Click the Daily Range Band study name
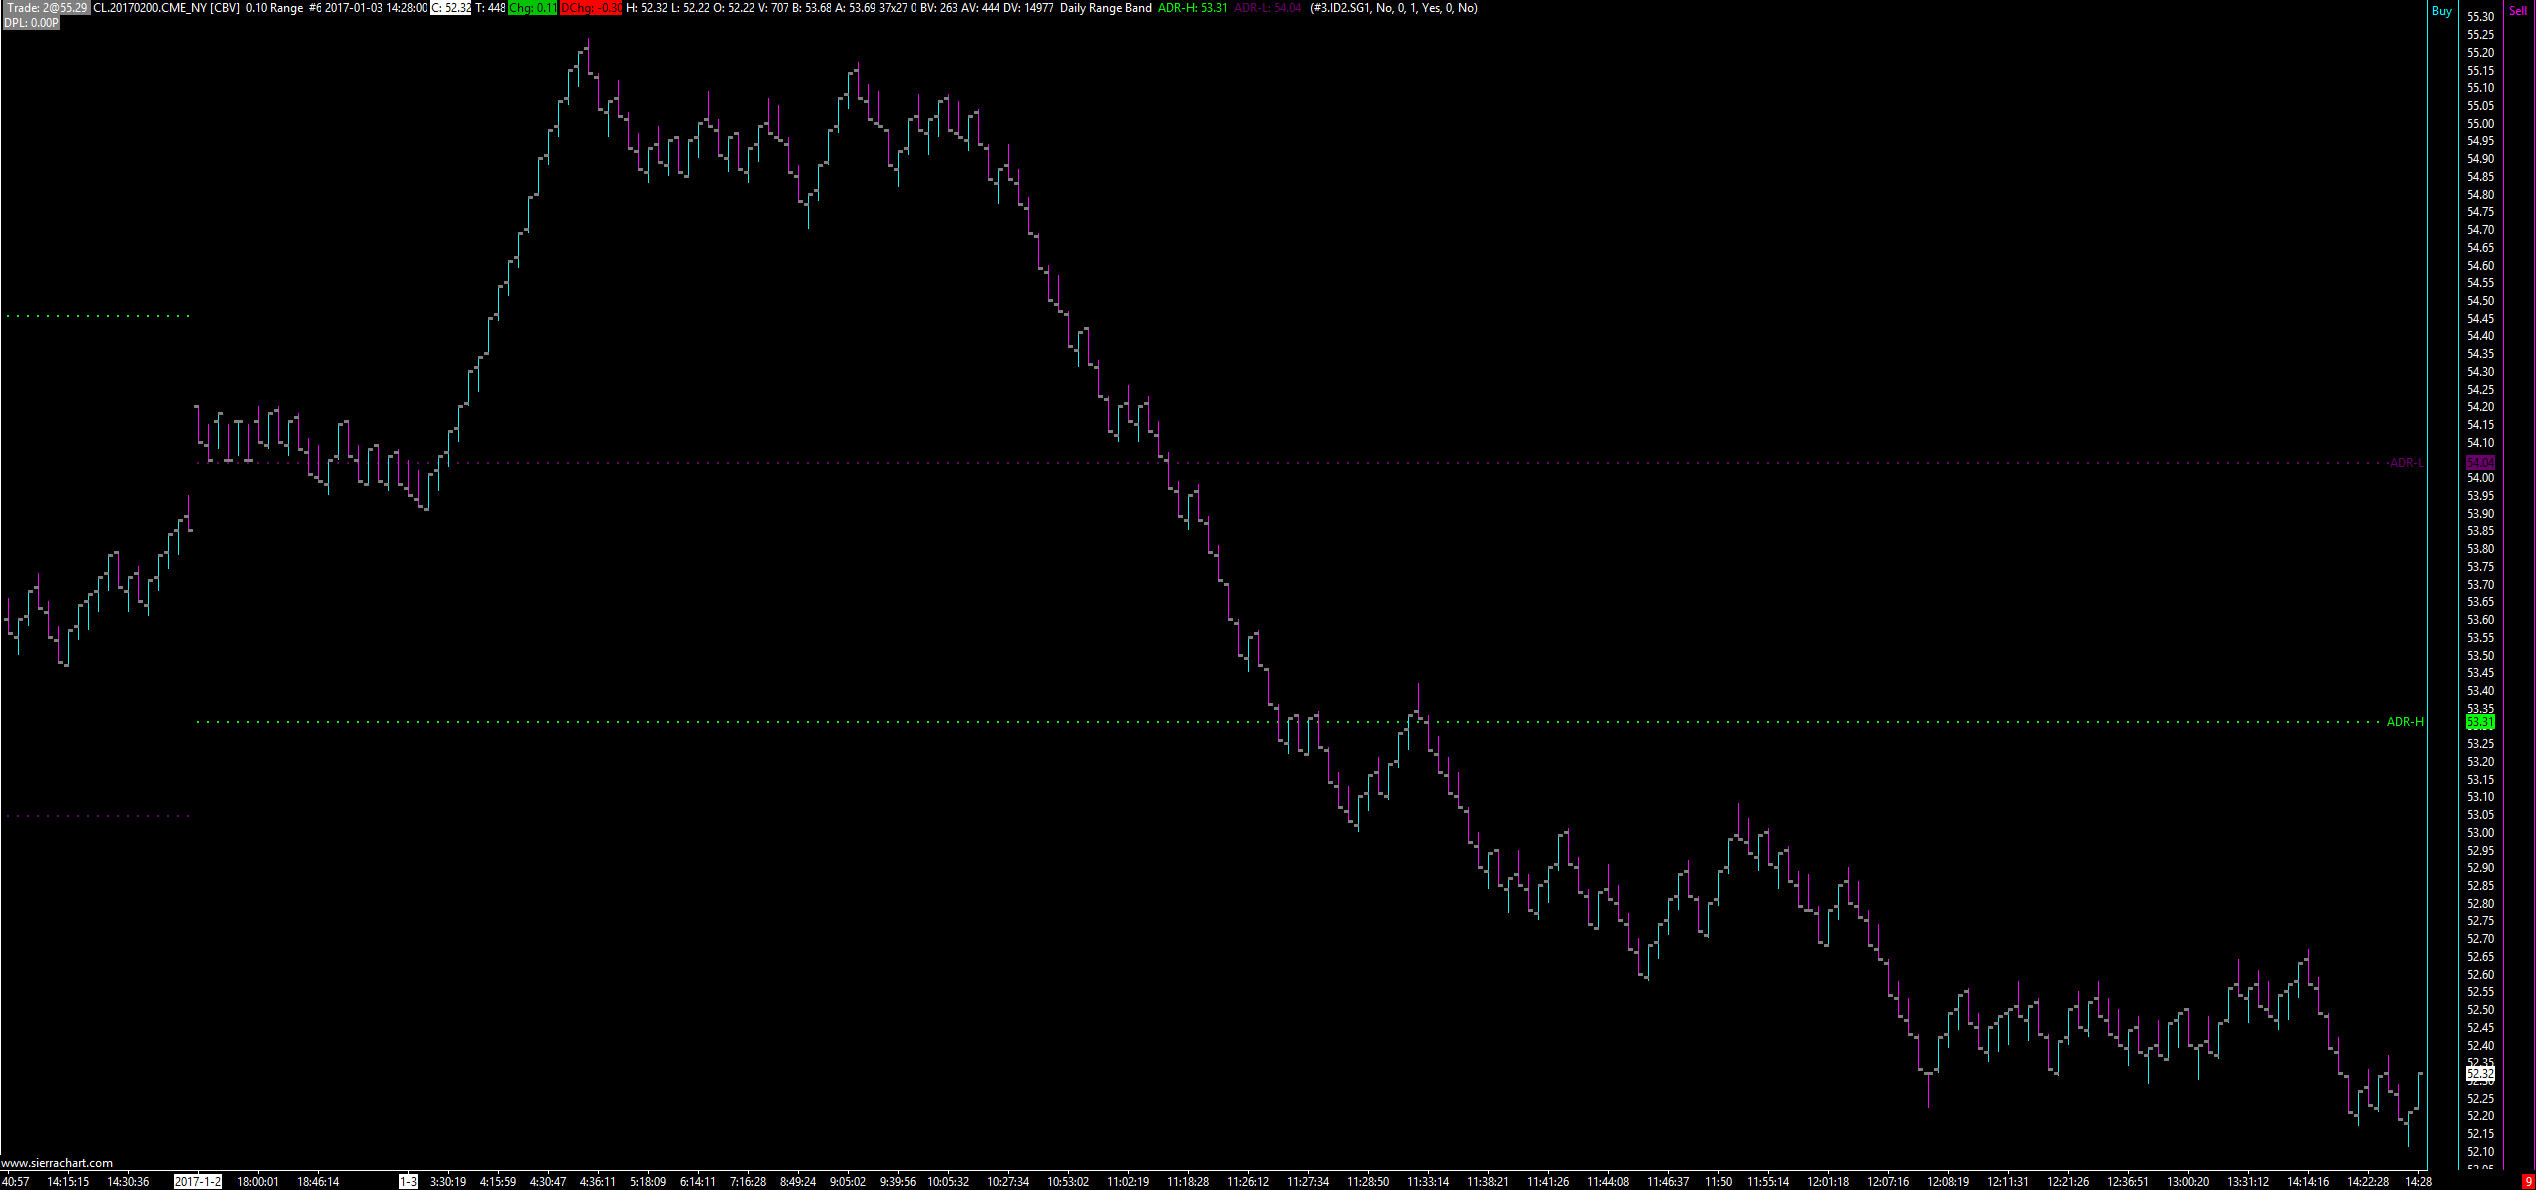Screen dimensions: 2536x1190 pos(1105,8)
